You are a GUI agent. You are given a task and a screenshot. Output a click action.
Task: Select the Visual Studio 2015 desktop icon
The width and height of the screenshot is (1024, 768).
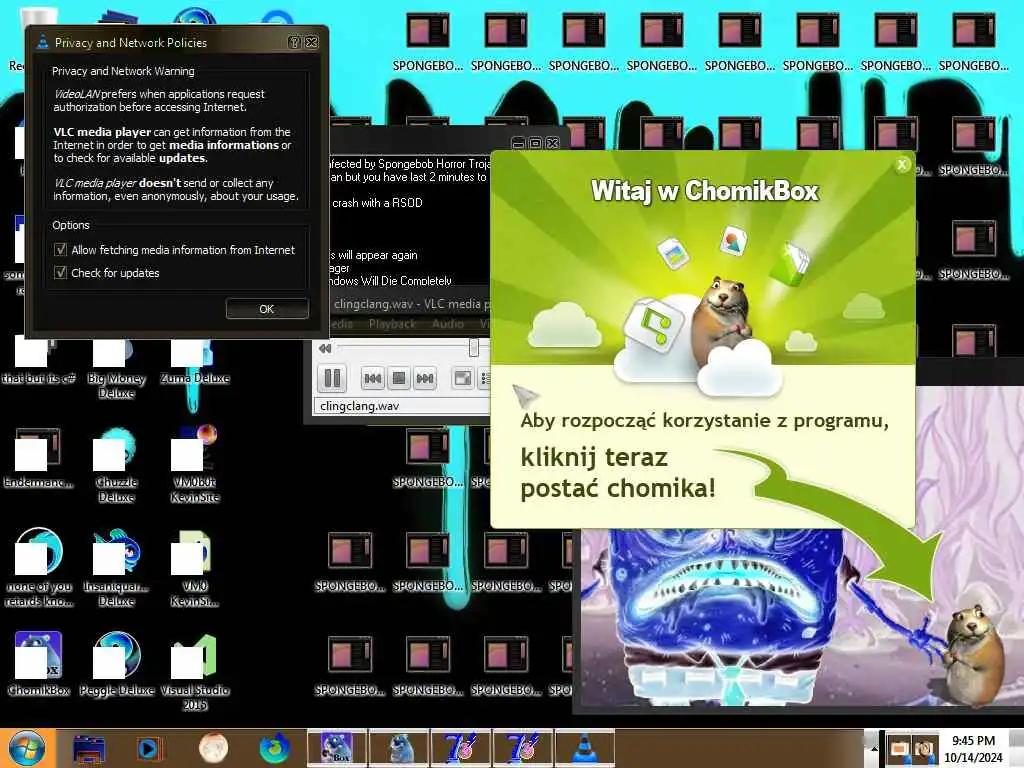[195, 673]
